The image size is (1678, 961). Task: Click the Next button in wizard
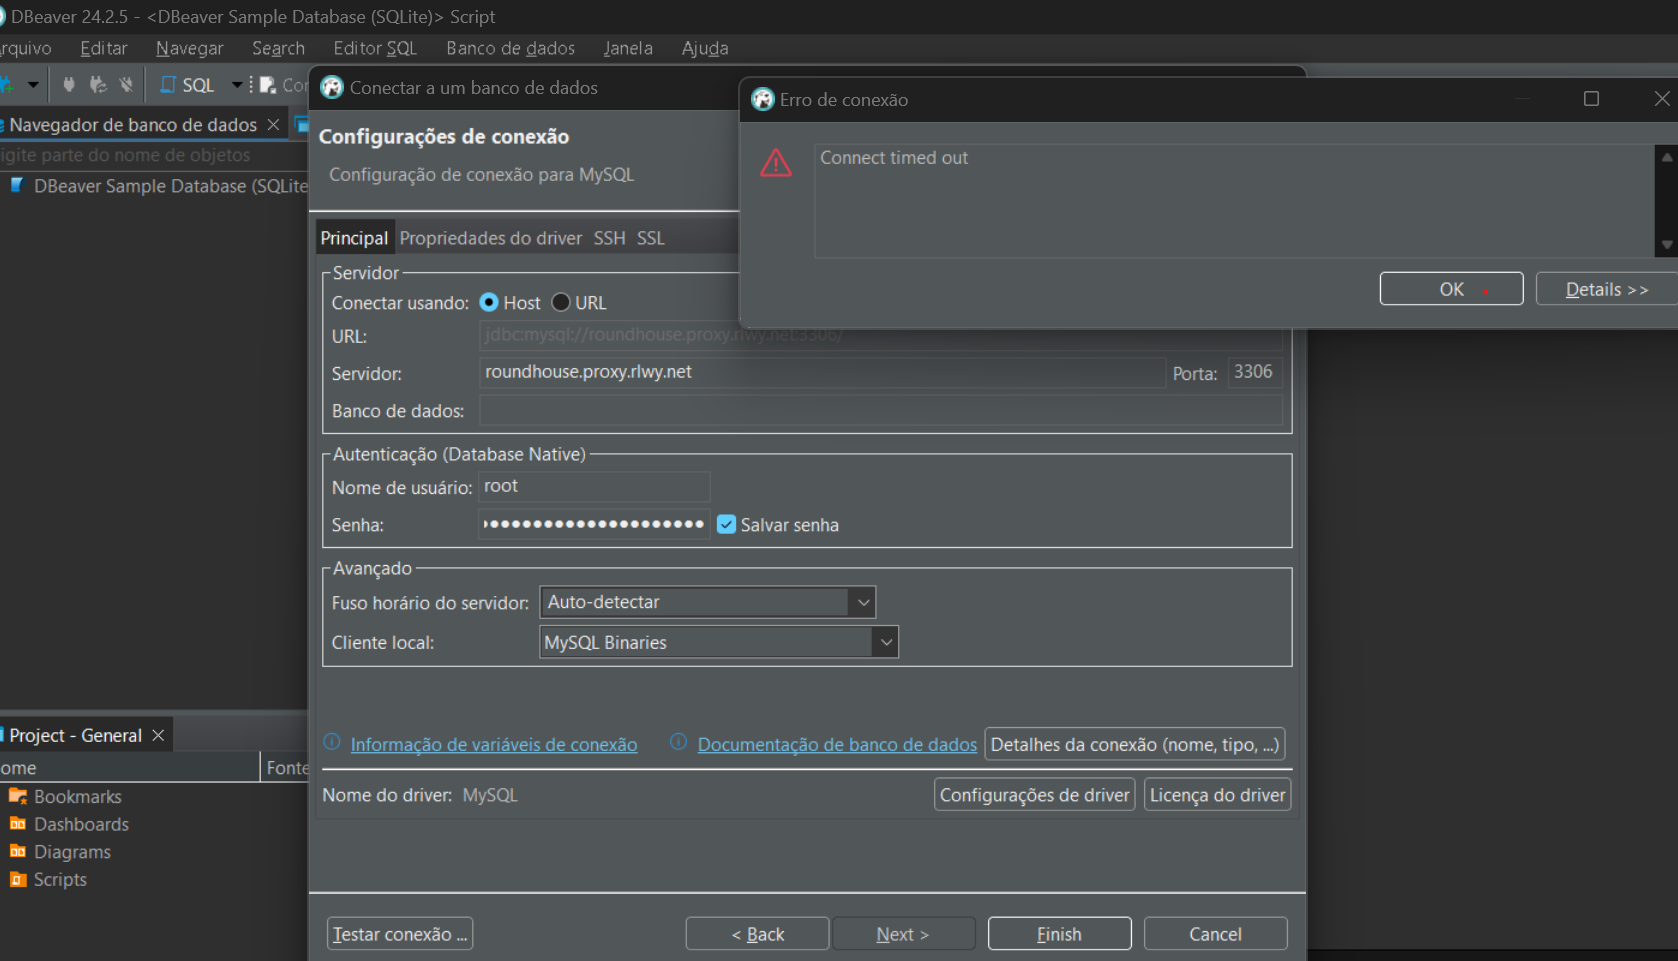[x=903, y=934]
